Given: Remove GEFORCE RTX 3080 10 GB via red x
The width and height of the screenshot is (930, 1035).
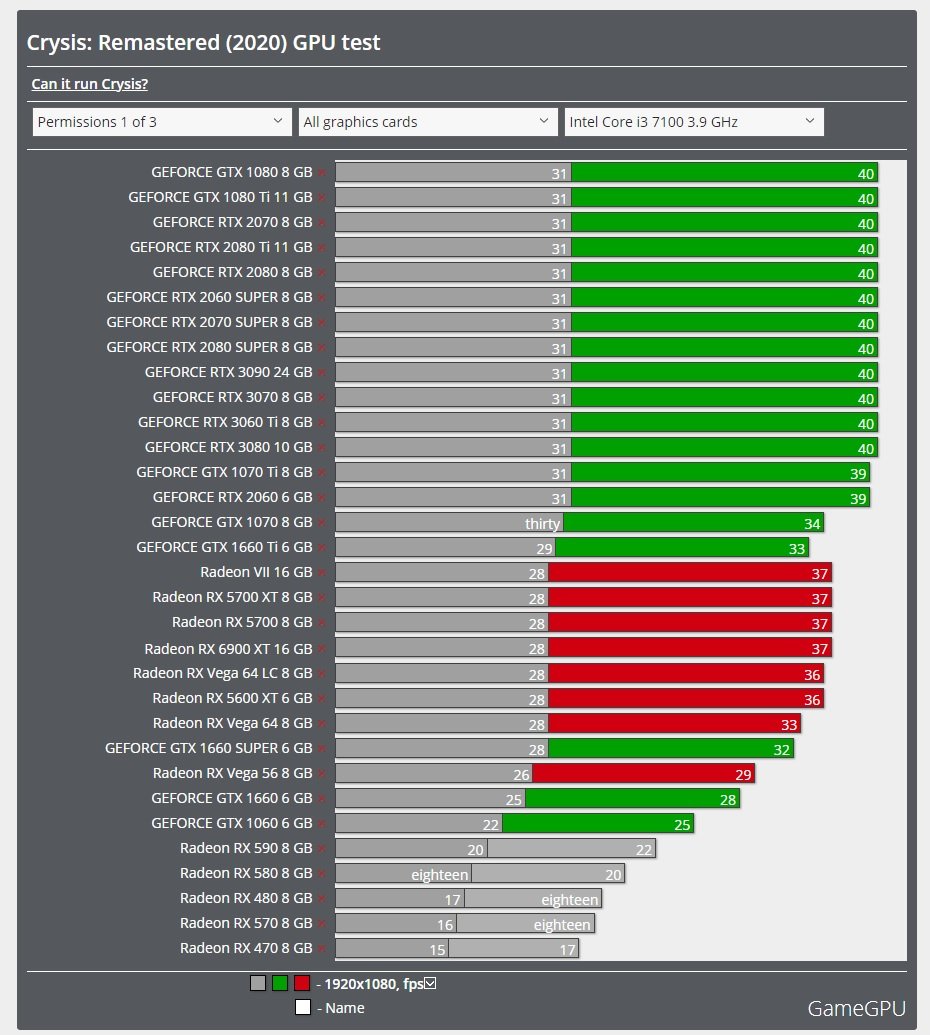Looking at the screenshot, I should [x=321, y=448].
